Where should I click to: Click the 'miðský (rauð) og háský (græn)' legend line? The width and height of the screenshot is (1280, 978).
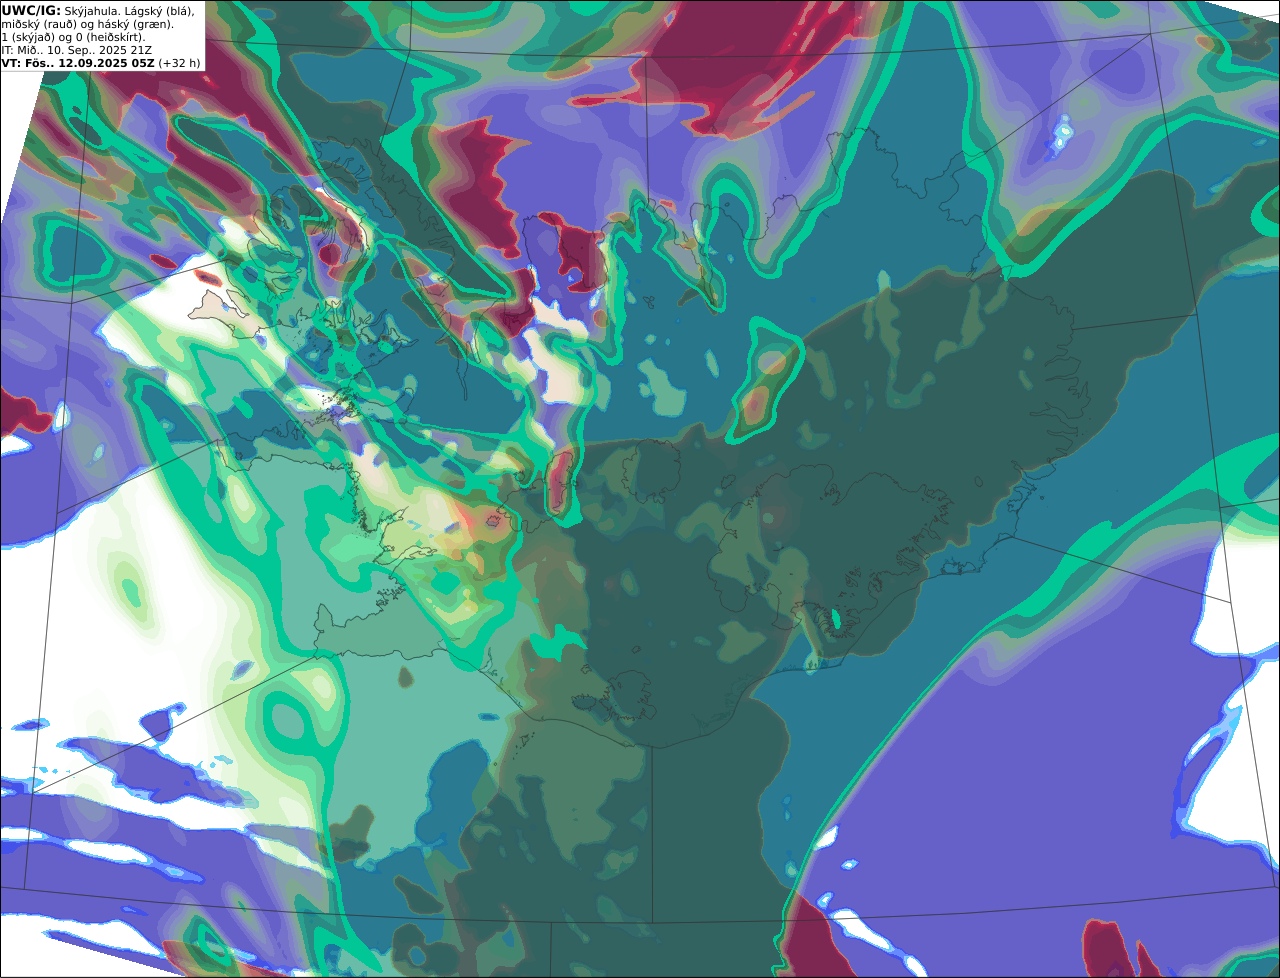pyautogui.click(x=87, y=24)
